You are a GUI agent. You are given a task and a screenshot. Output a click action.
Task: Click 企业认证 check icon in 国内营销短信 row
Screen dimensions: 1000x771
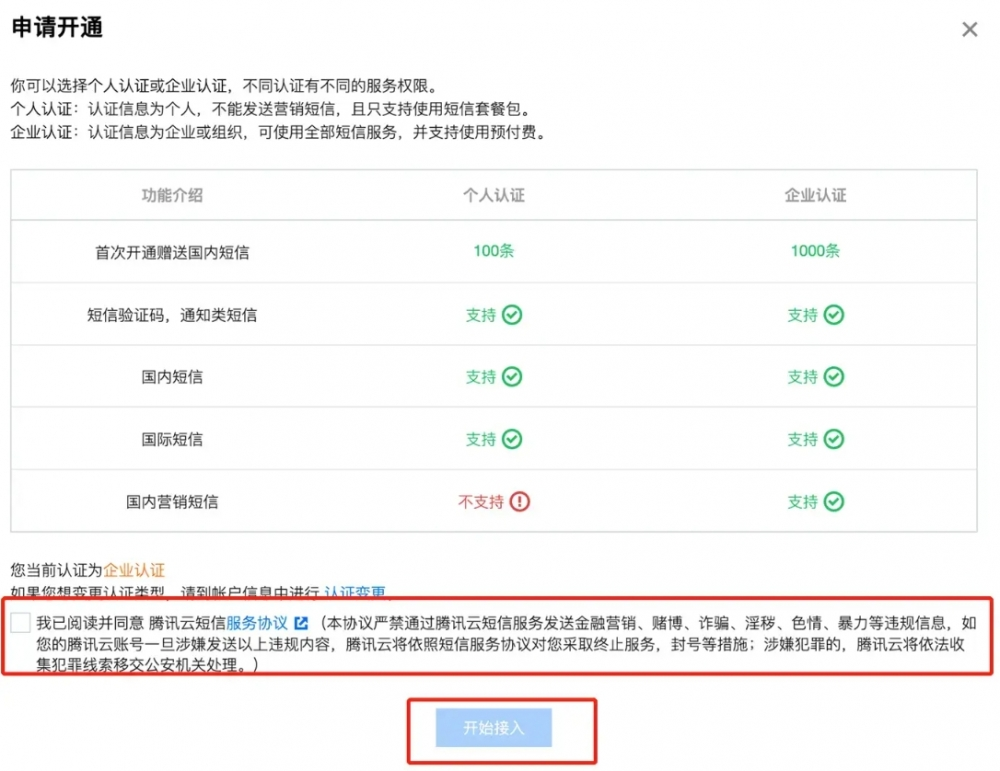[x=833, y=502]
